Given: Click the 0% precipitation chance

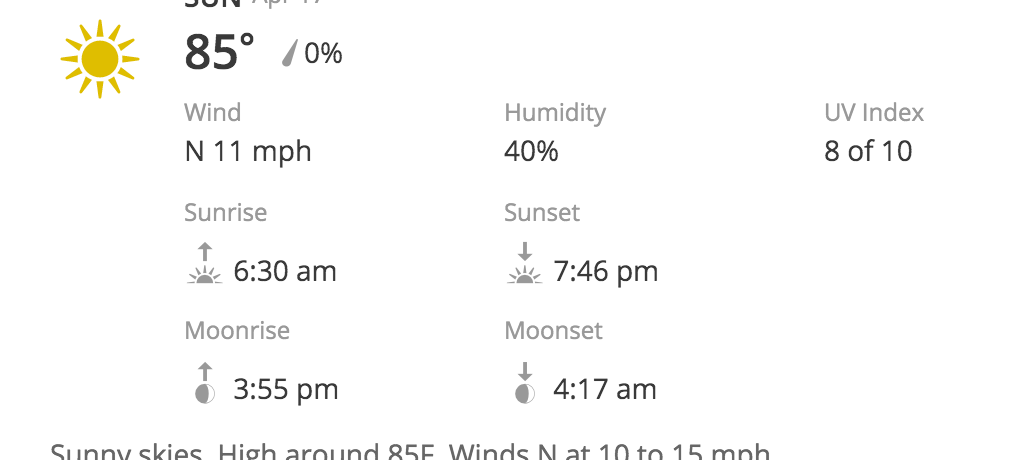Looking at the screenshot, I should 323,53.
